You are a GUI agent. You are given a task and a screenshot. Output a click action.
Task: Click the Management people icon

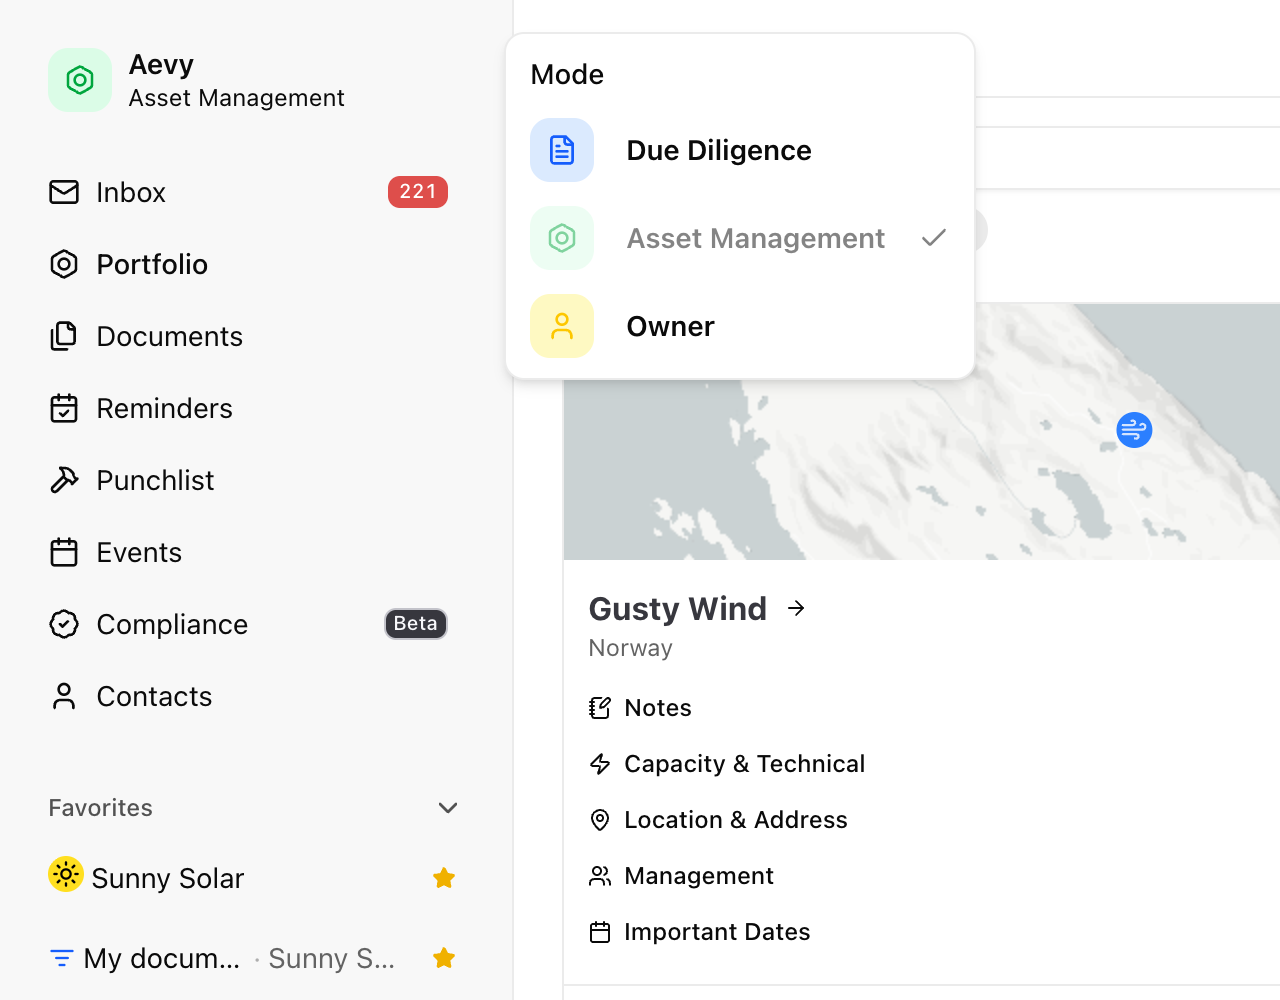click(600, 876)
